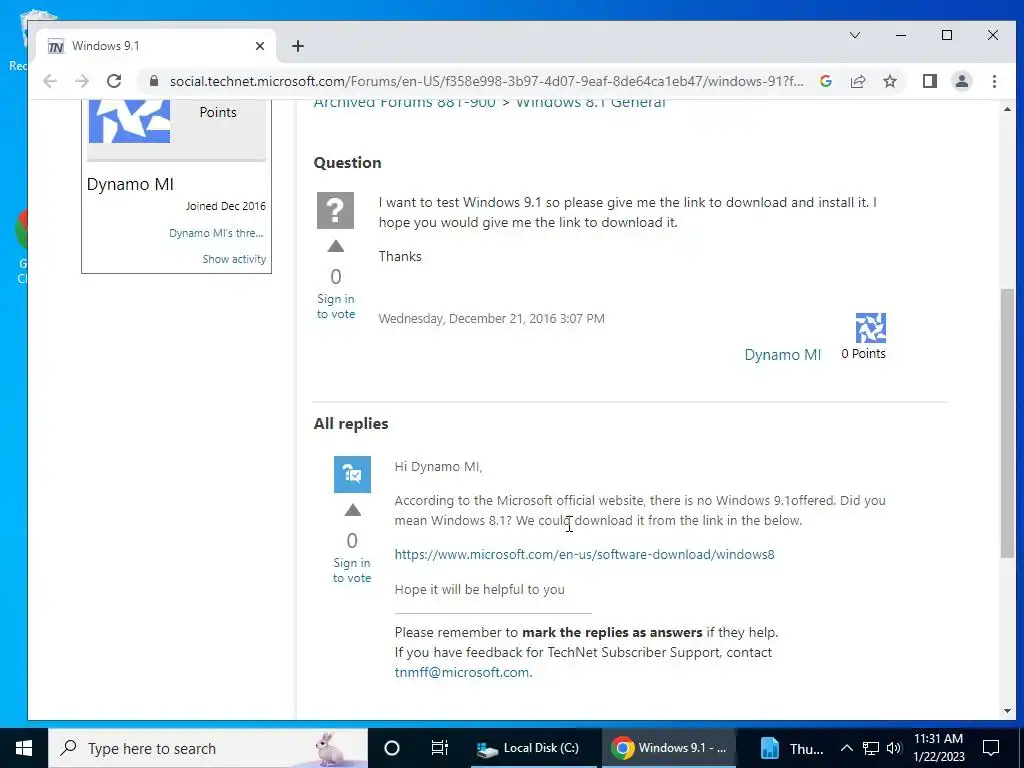Click the page scroll up arrow
This screenshot has width=1024, height=768.
click(x=1007, y=109)
